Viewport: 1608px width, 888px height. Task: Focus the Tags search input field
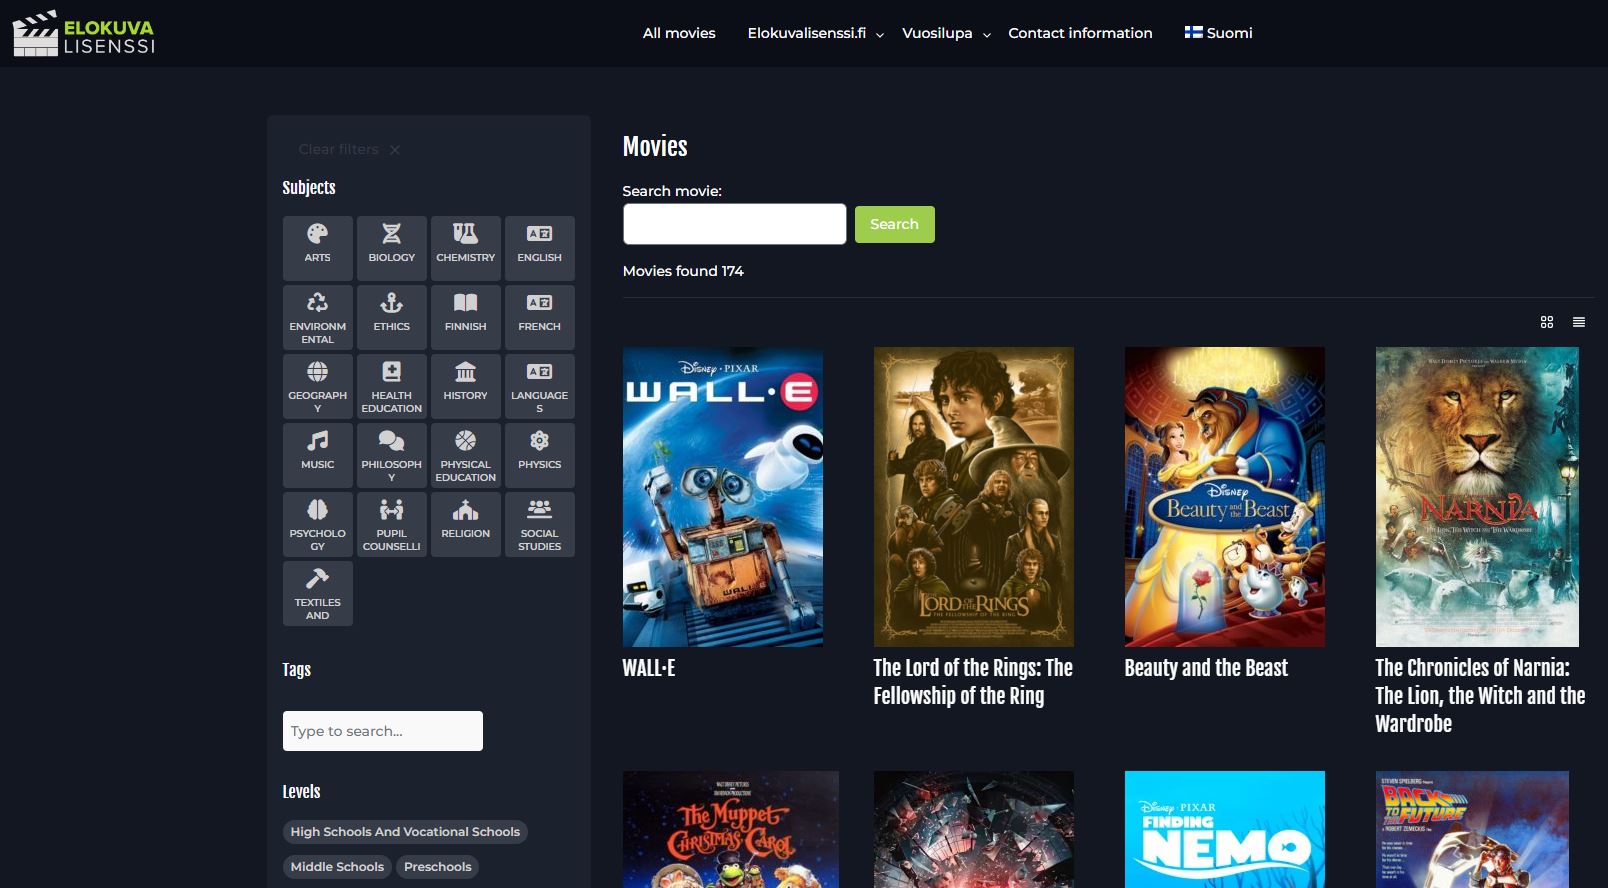tap(383, 731)
